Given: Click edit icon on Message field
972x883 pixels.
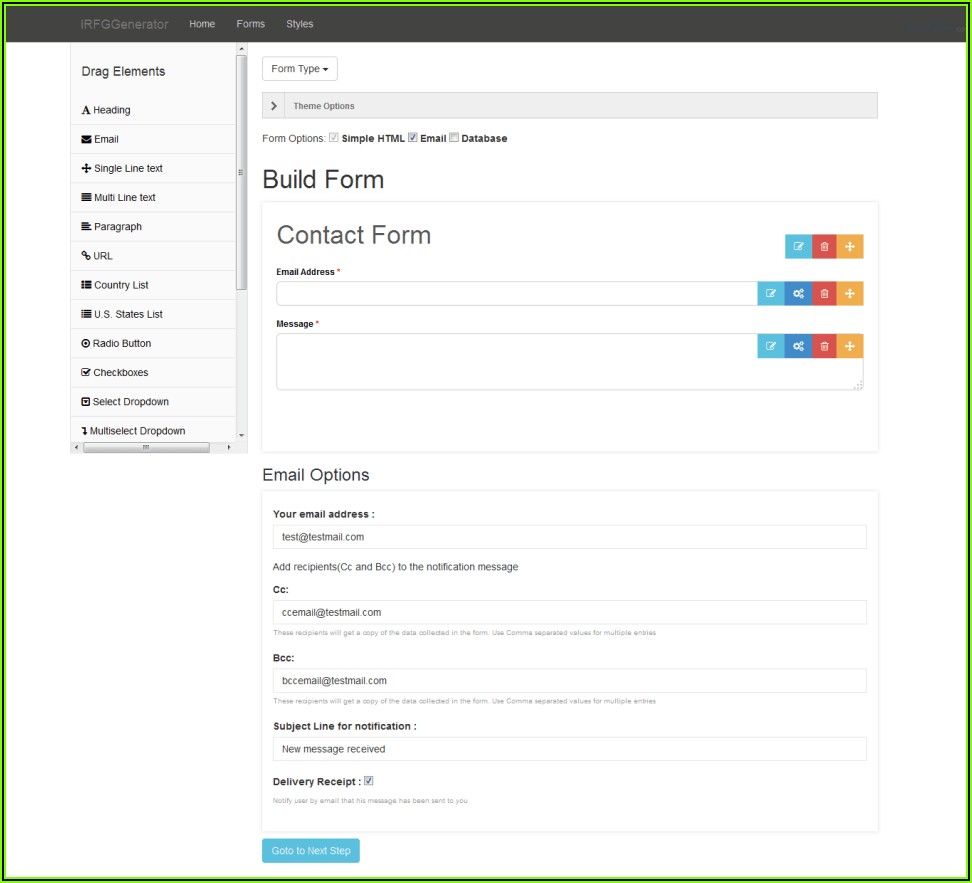Looking at the screenshot, I should (x=771, y=346).
